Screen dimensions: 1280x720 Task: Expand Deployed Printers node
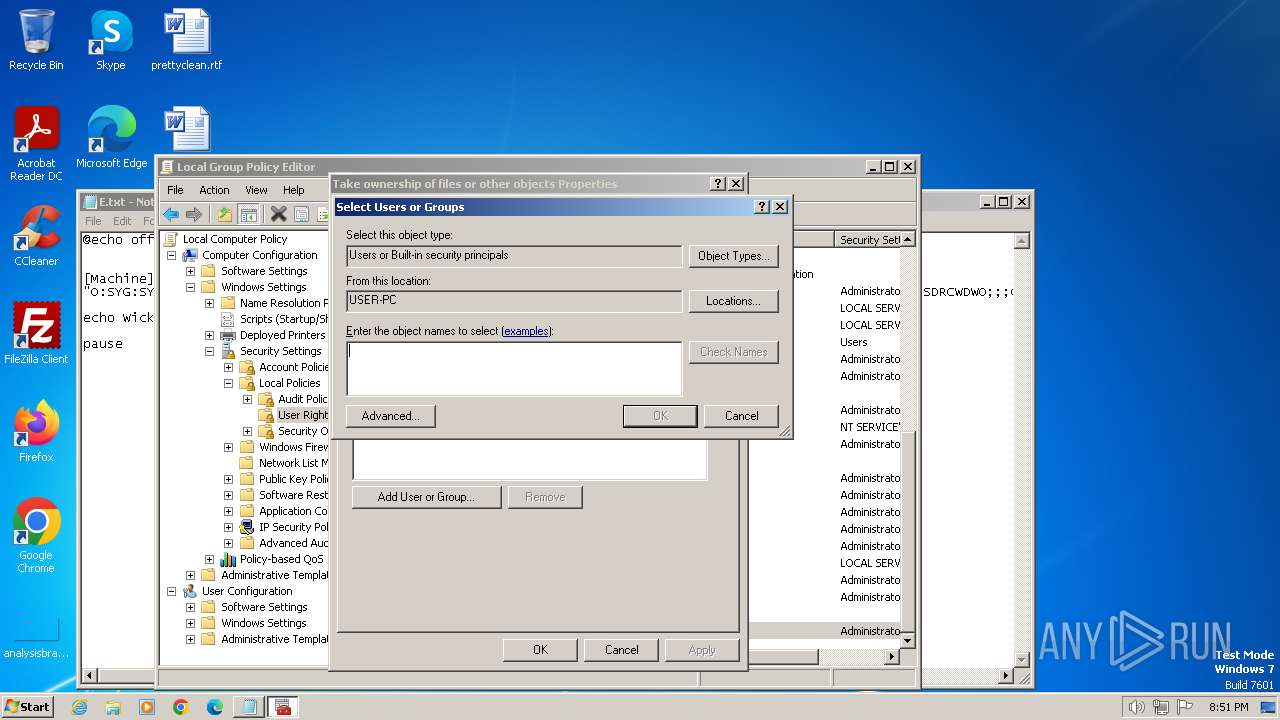[209, 335]
